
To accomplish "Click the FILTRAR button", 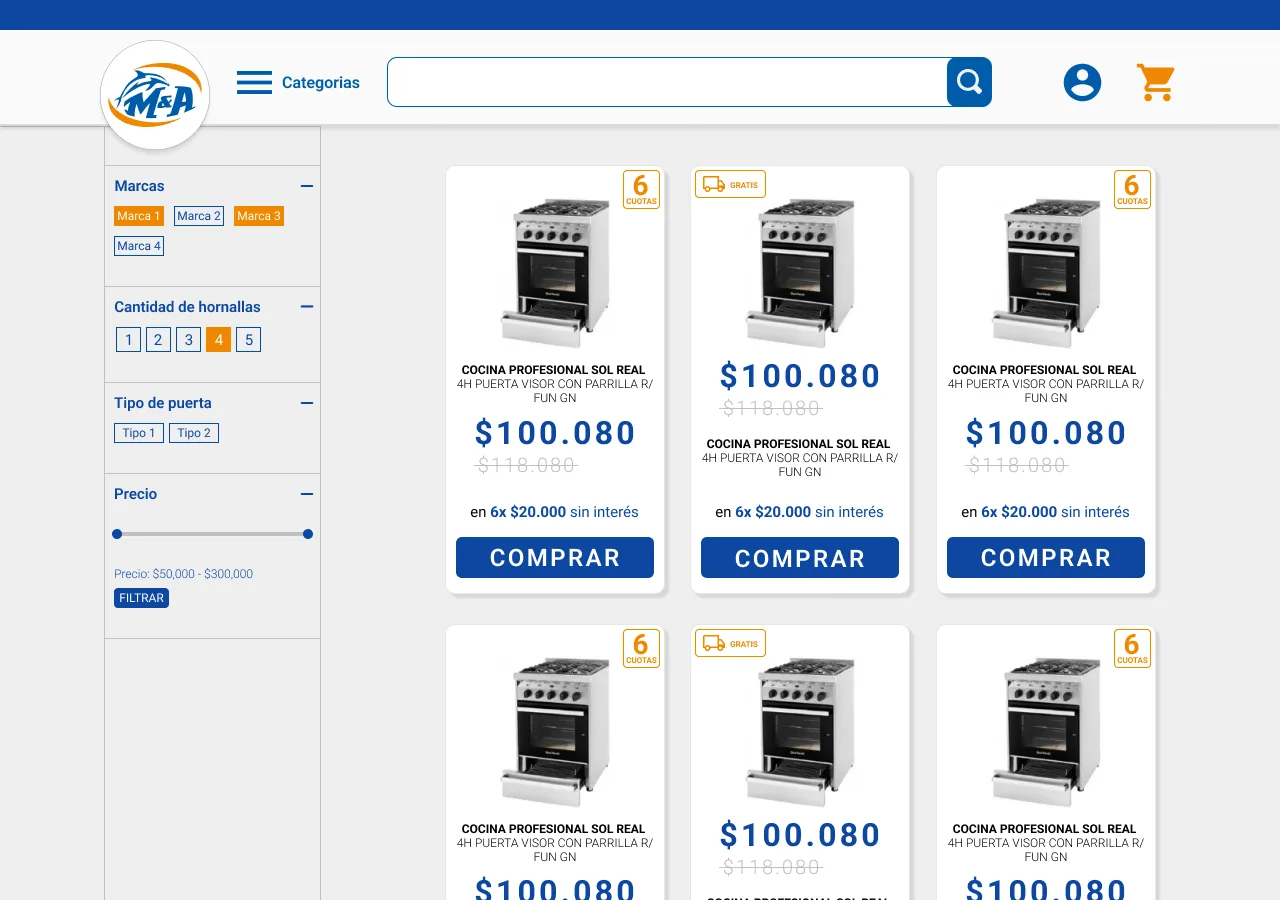I will tap(142, 598).
